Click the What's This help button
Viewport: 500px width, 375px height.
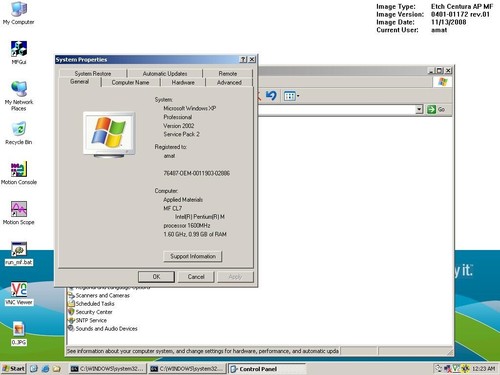click(243, 59)
